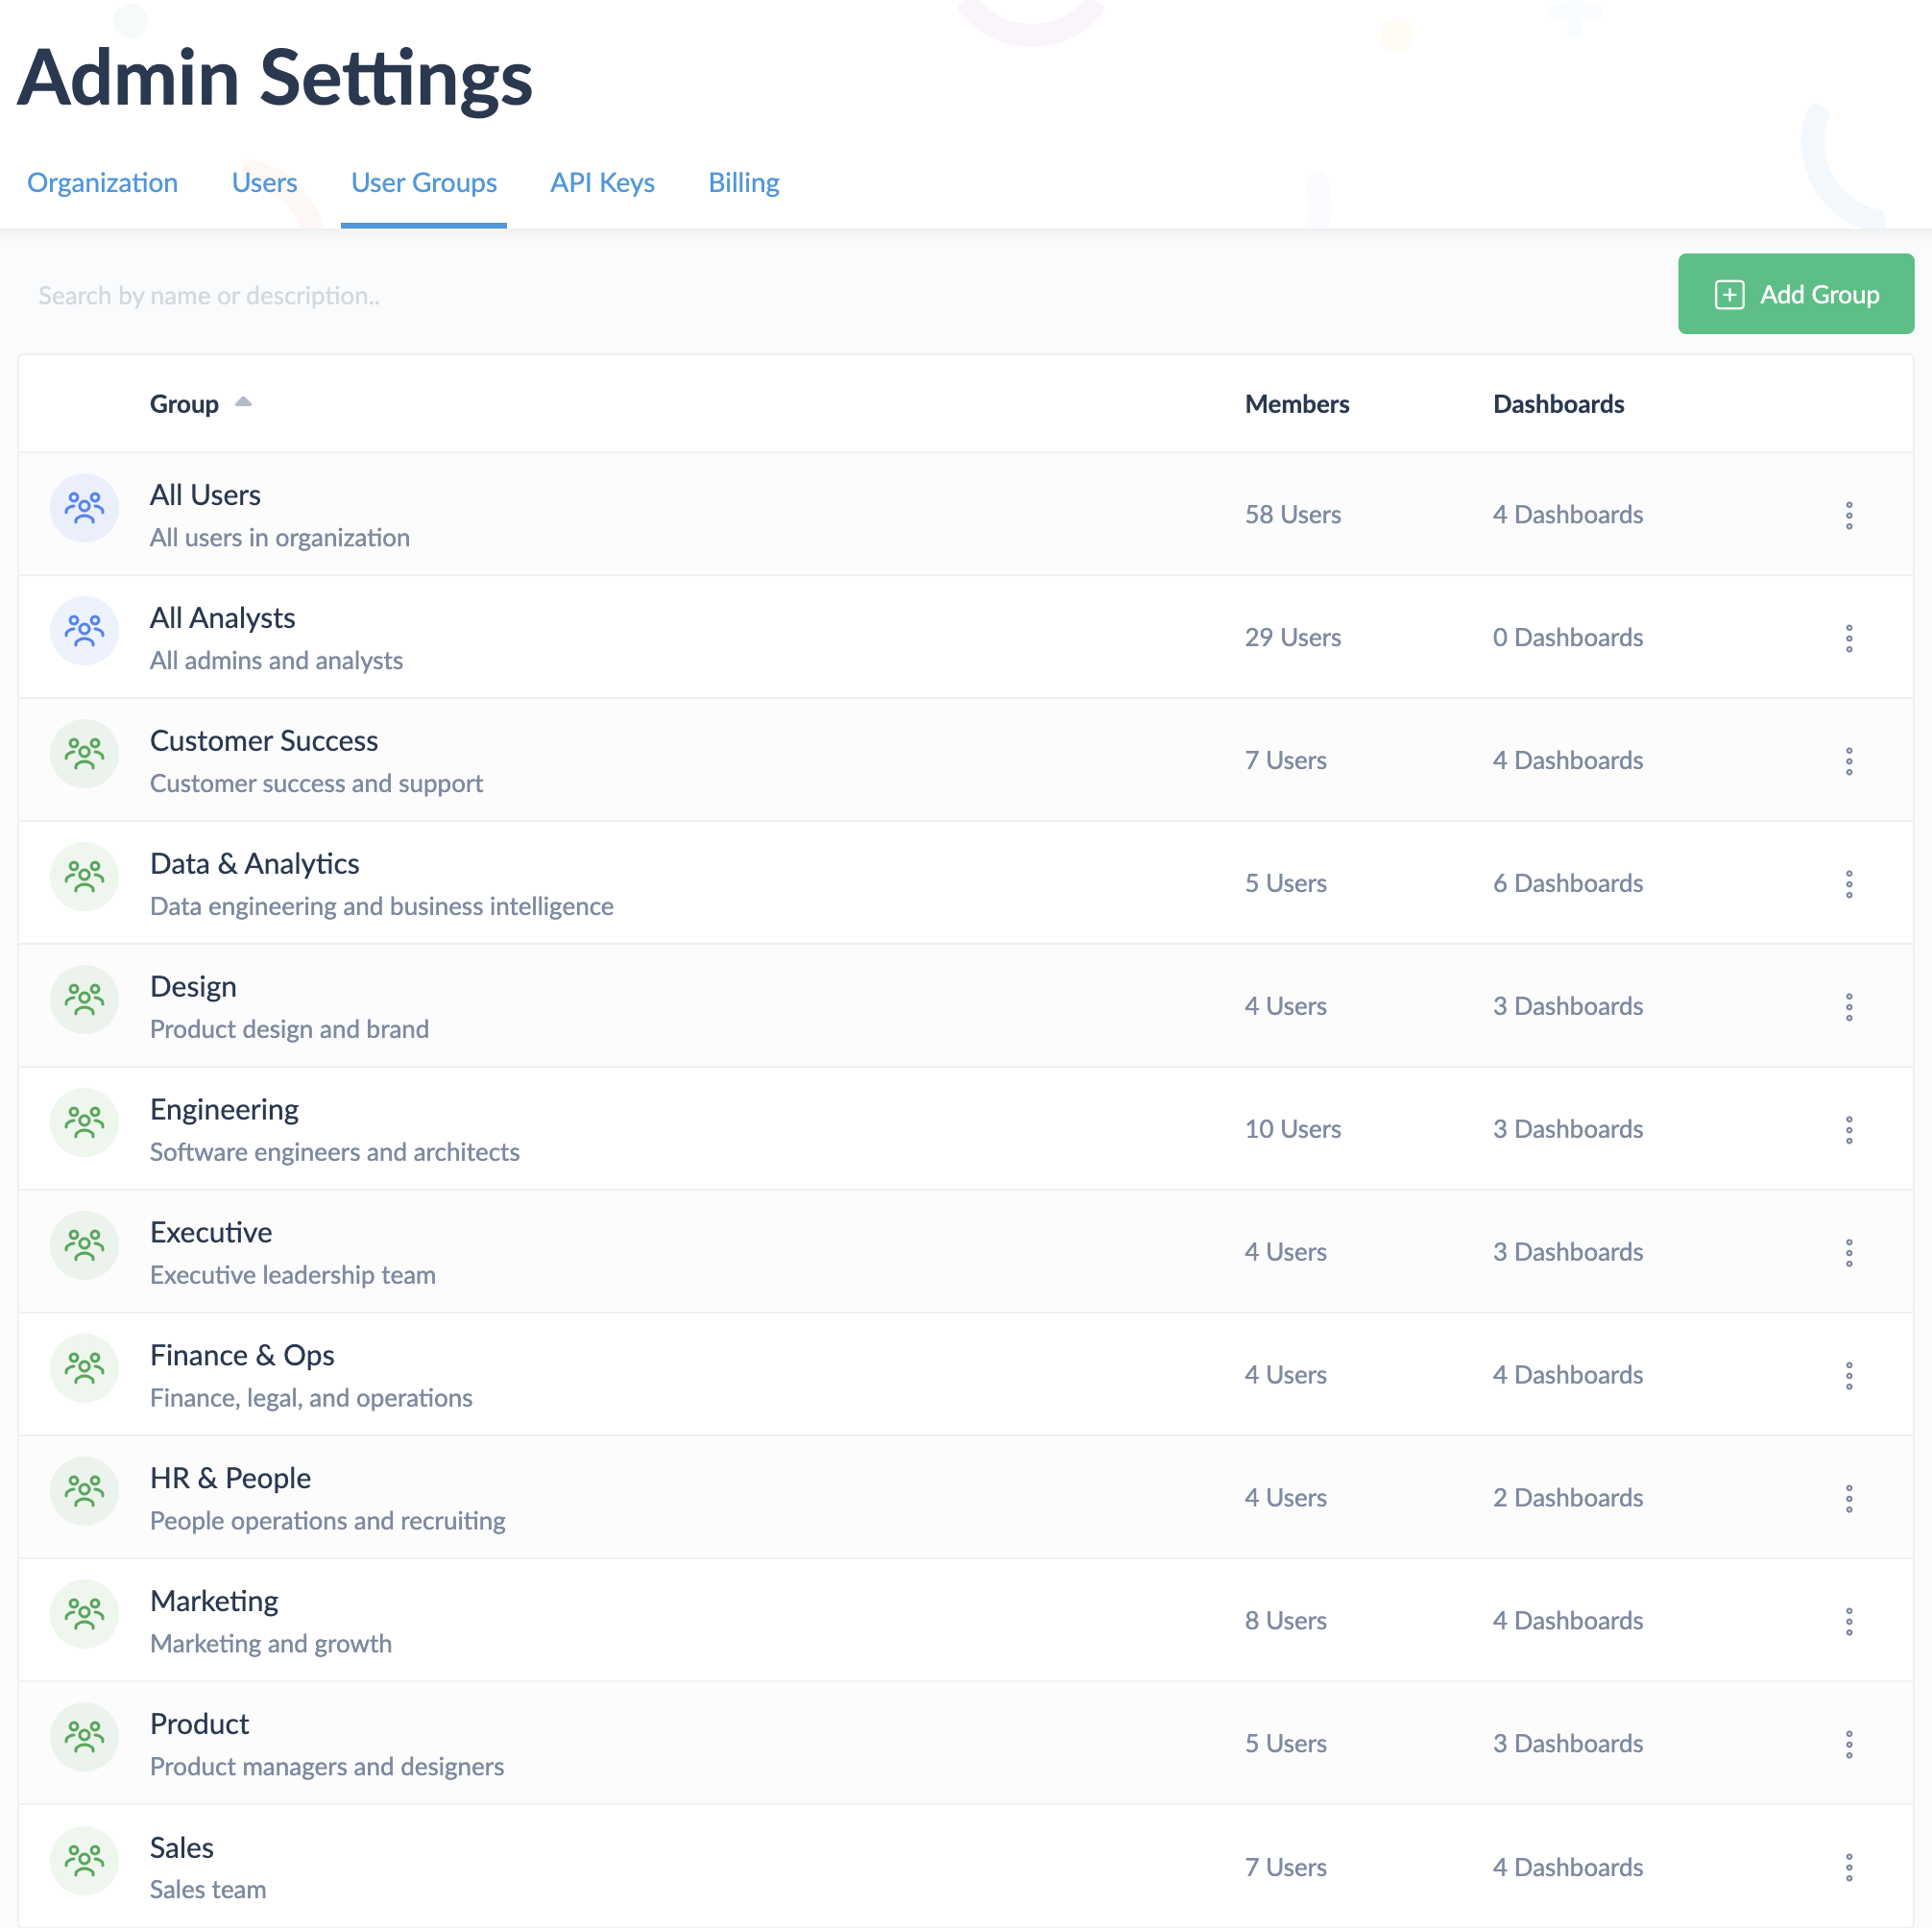Click the HR & People group icon

coord(84,1492)
